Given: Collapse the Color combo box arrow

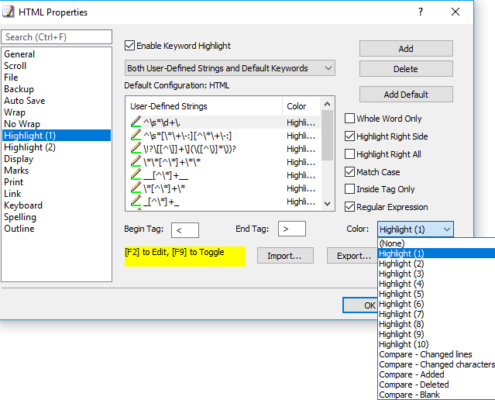Looking at the screenshot, I should 447,229.
